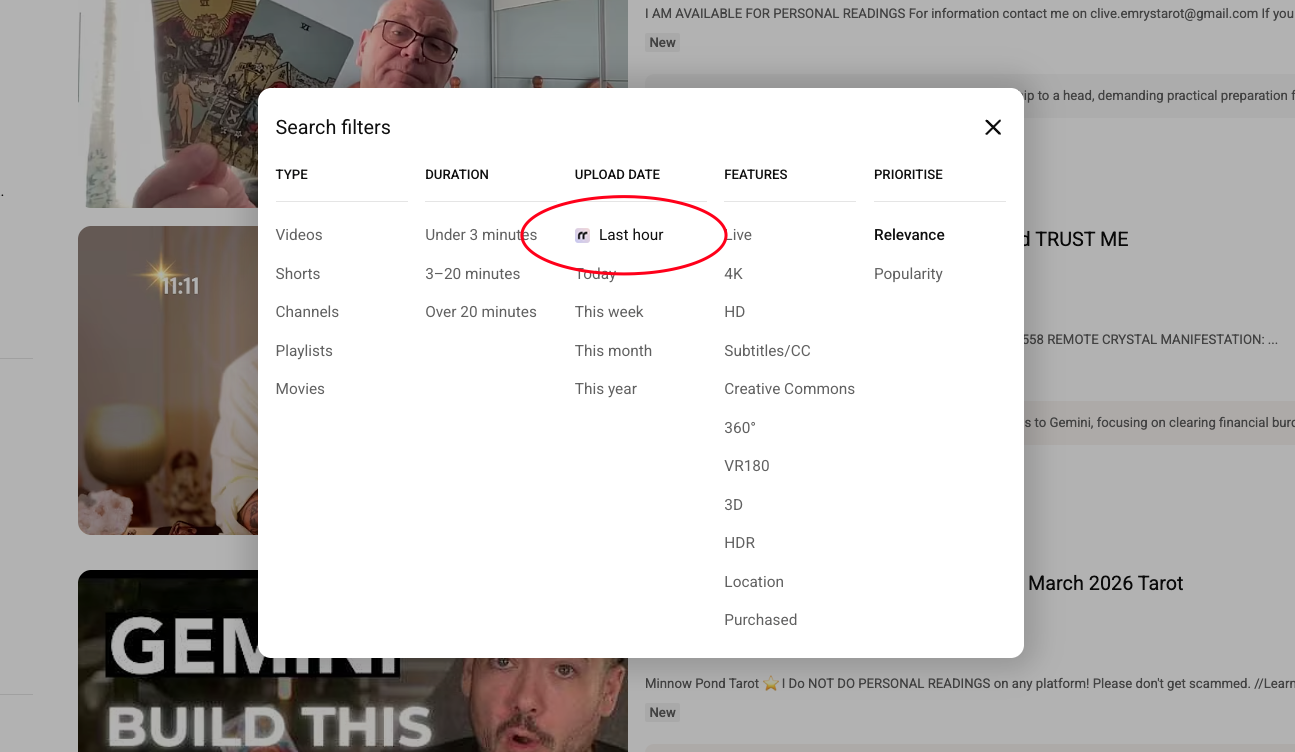Screen dimensions: 1295x752
Task: Filter by Playlists
Action: coord(303,350)
